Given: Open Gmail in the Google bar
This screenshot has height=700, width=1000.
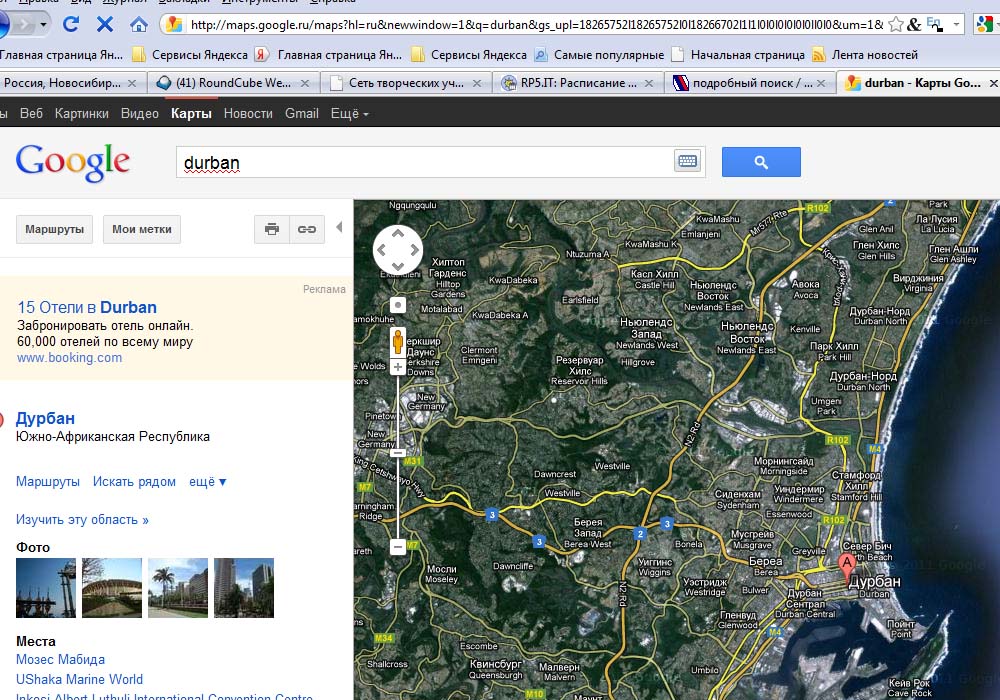Looking at the screenshot, I should point(302,113).
